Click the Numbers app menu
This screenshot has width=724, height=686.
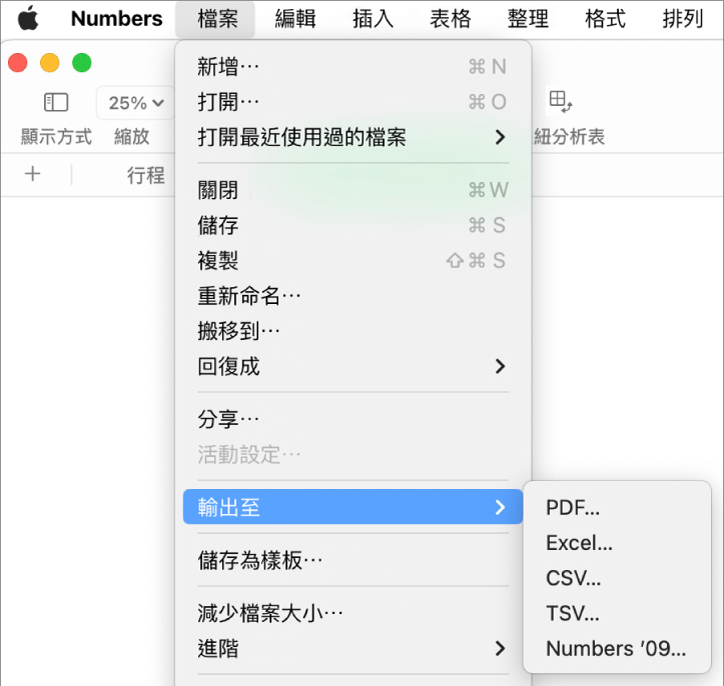click(116, 19)
